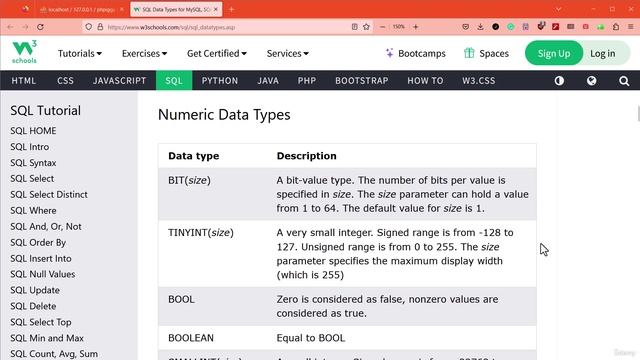Open SQL Delete in the sidebar

(x=33, y=306)
